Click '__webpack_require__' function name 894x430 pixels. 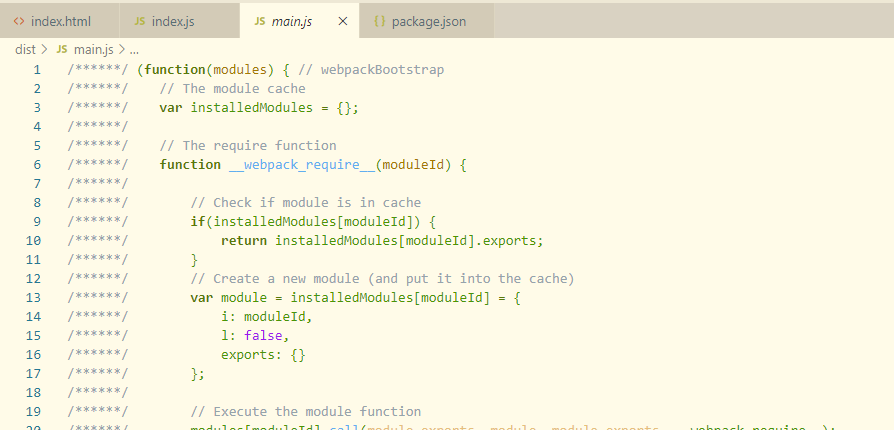(x=302, y=165)
